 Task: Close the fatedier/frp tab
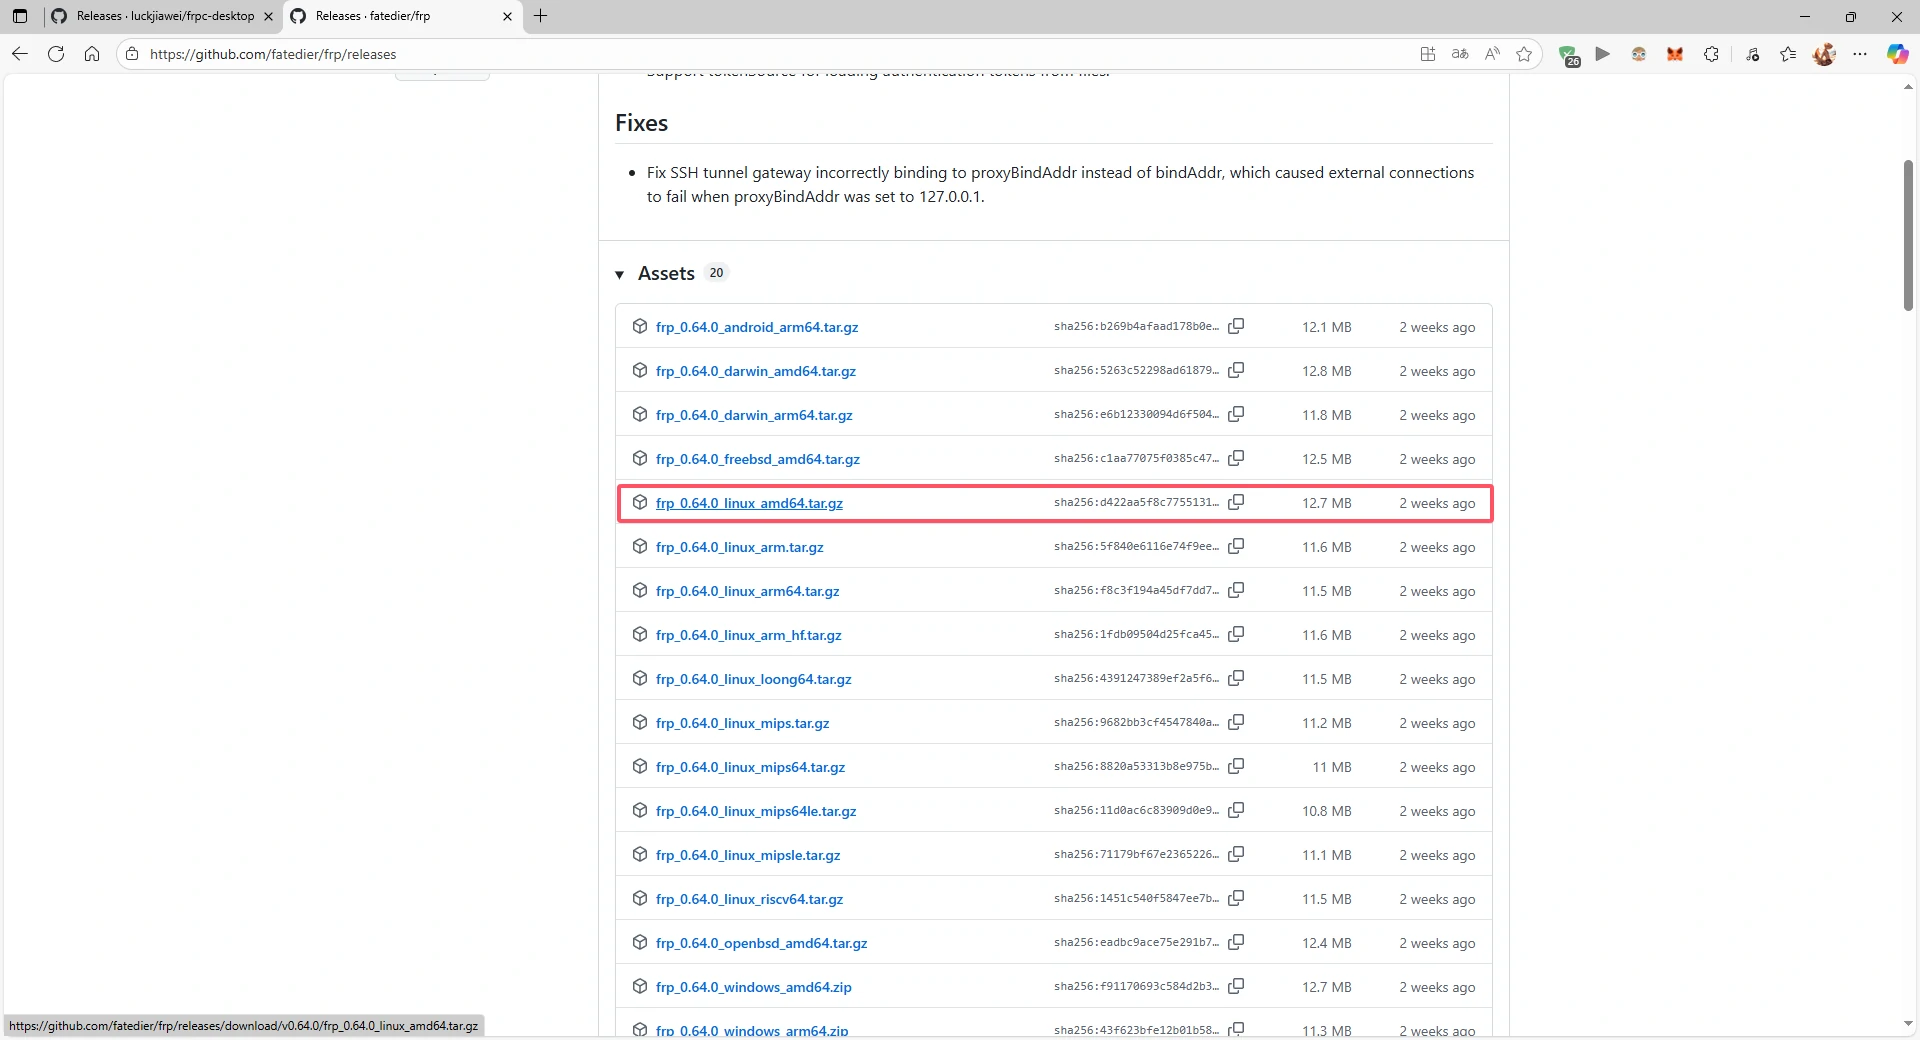pos(507,16)
